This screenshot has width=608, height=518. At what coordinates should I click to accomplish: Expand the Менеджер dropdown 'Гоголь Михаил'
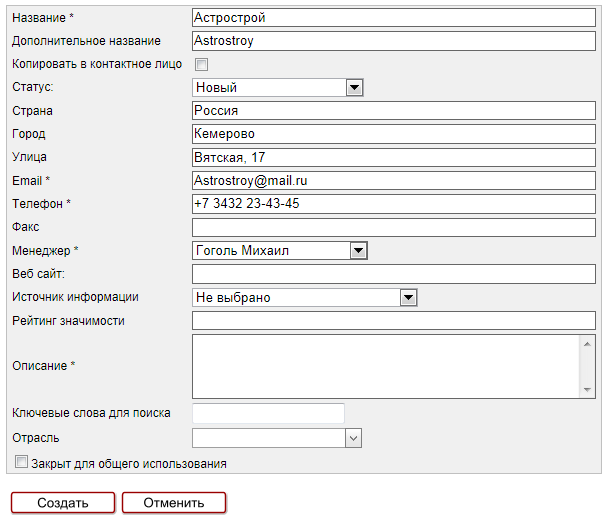pyautogui.click(x=358, y=251)
